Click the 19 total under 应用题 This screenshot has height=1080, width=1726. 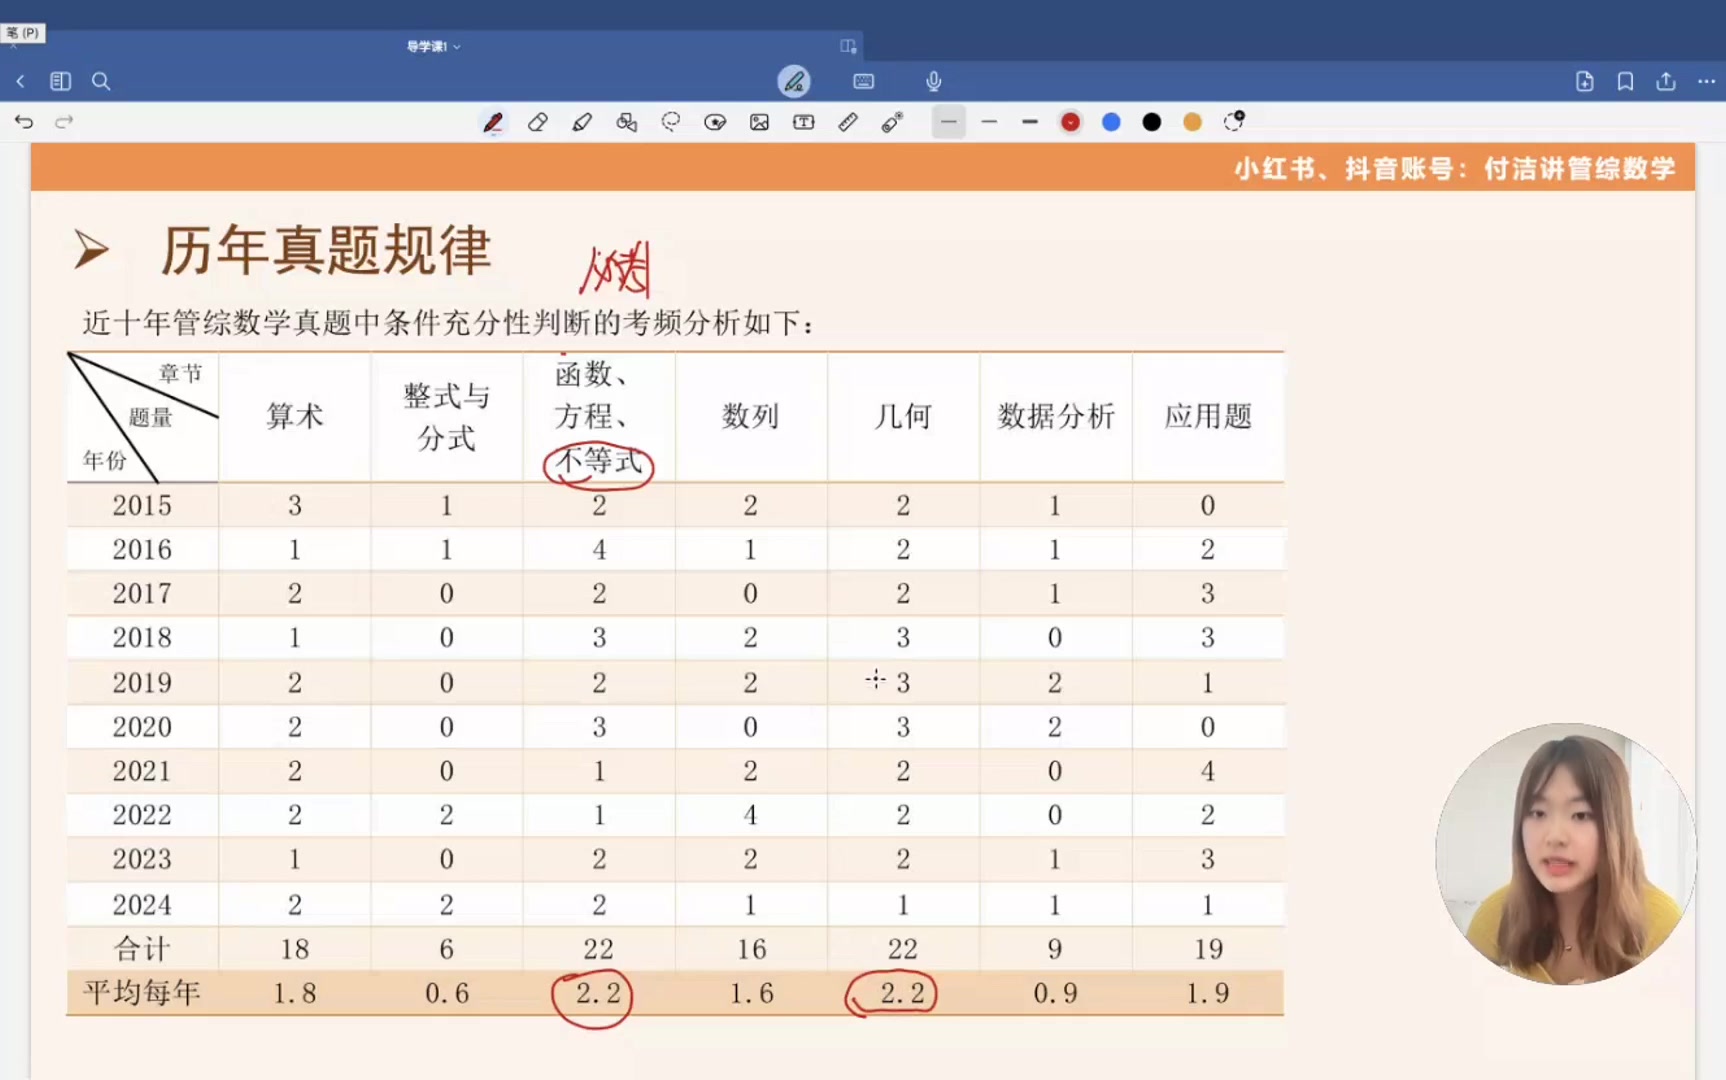pyautogui.click(x=1208, y=948)
